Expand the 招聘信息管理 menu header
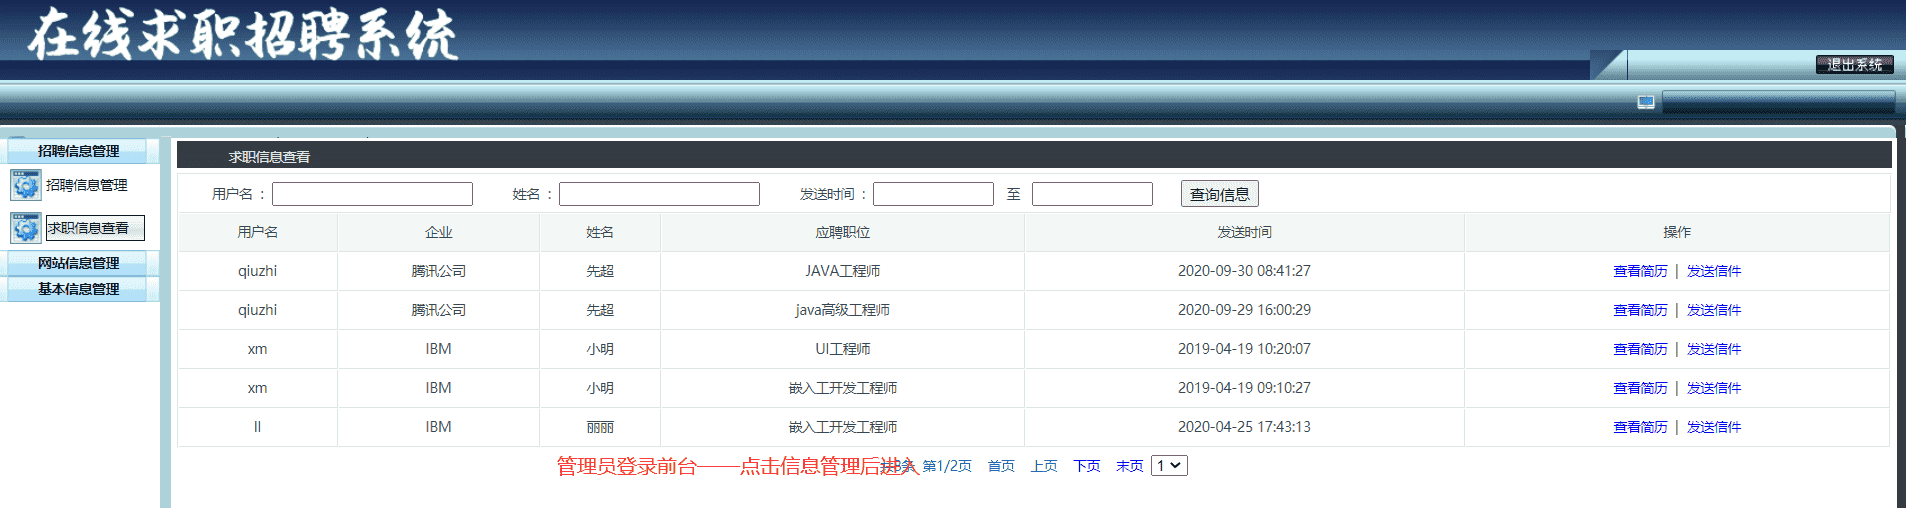This screenshot has width=1906, height=508. [79, 151]
